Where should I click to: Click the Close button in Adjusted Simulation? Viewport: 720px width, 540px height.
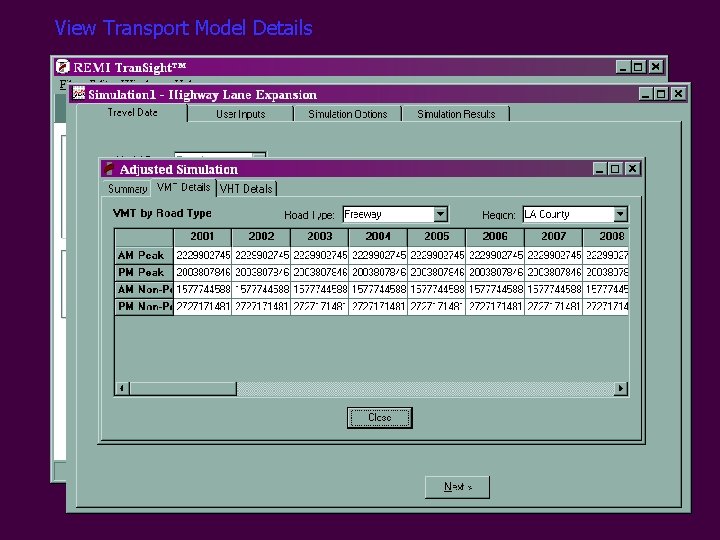pos(380,418)
